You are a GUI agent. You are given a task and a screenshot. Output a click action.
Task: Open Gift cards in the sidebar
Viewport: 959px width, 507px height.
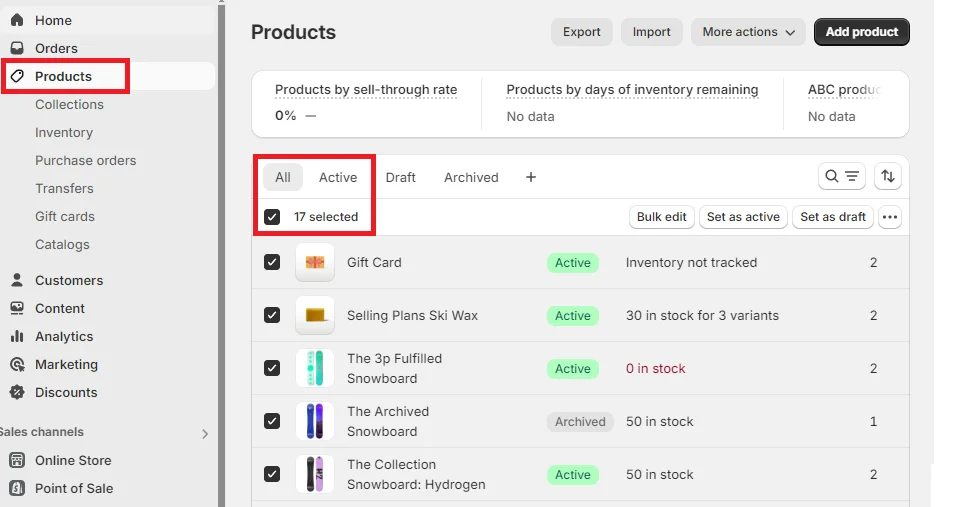tap(65, 216)
